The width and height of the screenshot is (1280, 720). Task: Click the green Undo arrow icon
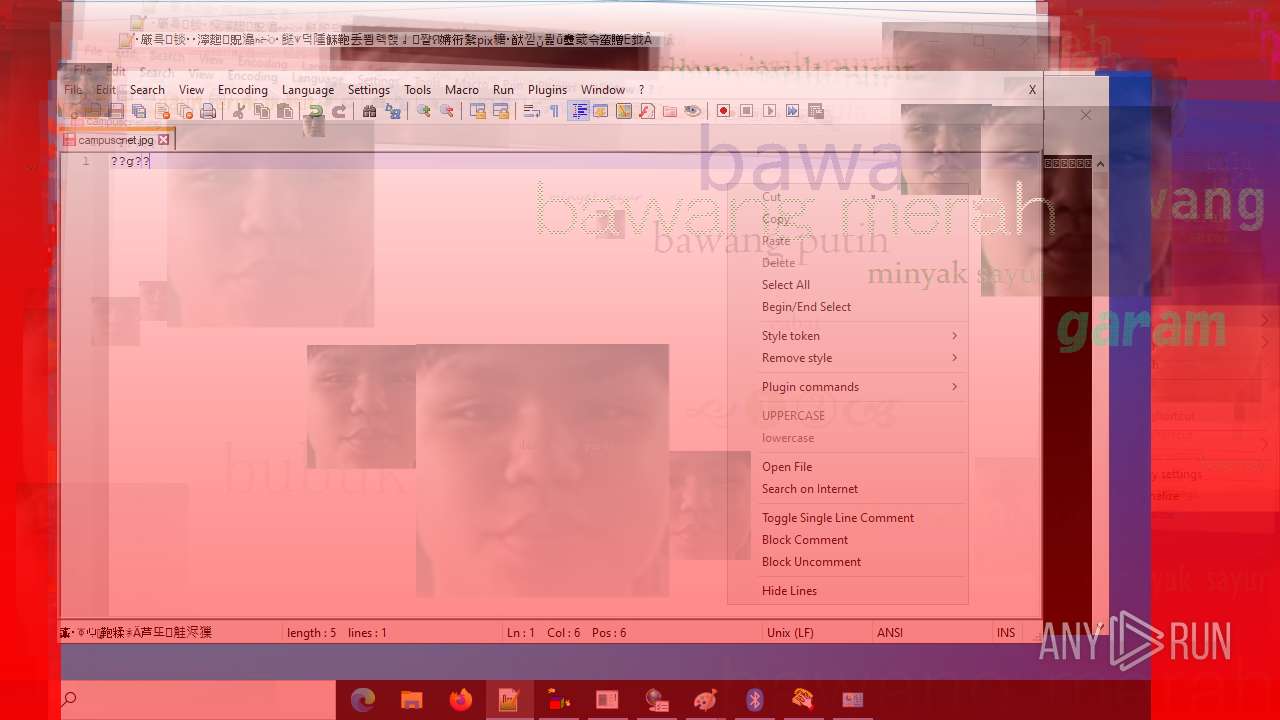point(315,111)
